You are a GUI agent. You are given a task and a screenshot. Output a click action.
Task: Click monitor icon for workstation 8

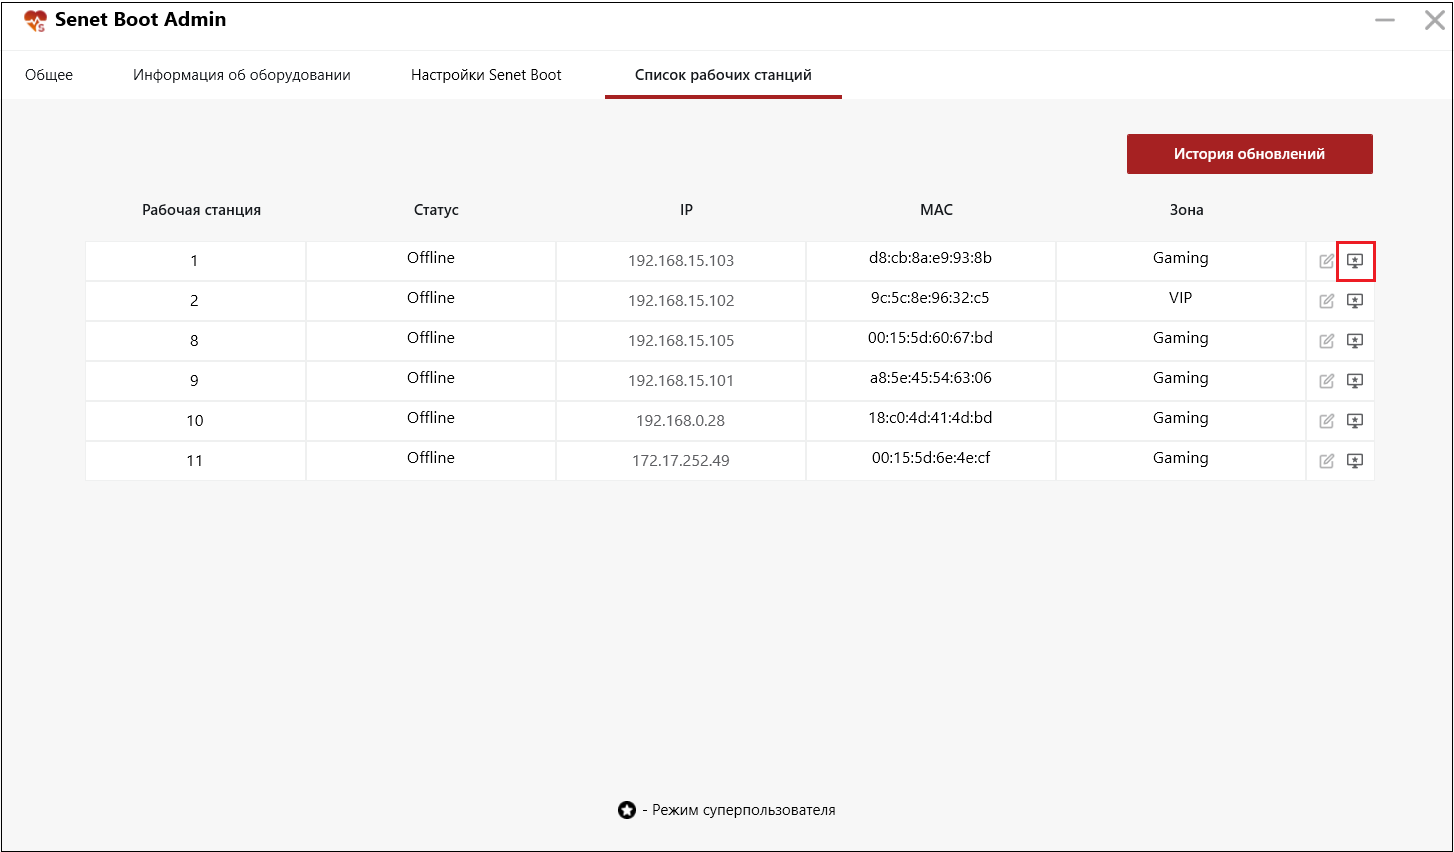[x=1355, y=341]
